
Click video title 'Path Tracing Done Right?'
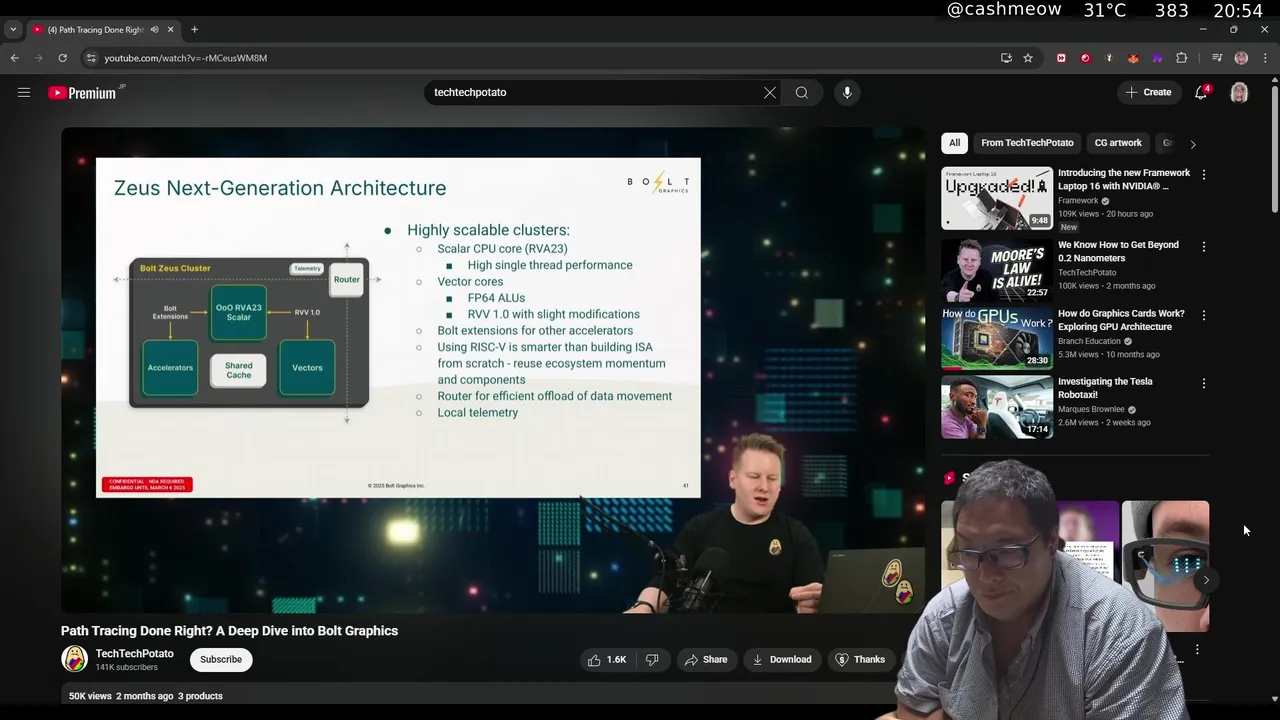coord(229,631)
